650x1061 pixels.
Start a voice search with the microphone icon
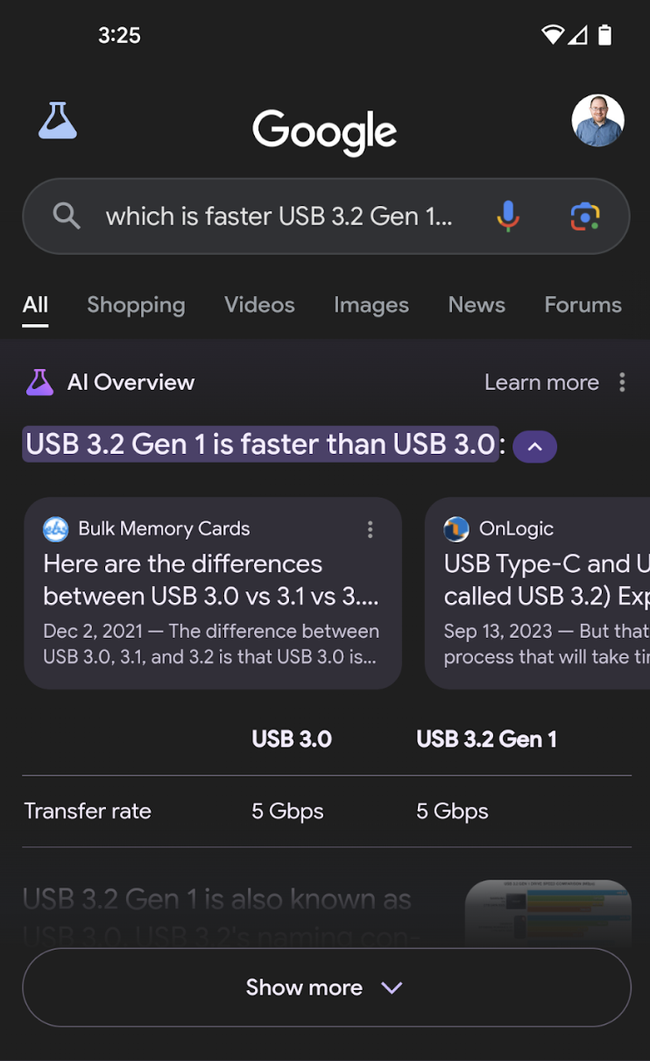pos(508,216)
